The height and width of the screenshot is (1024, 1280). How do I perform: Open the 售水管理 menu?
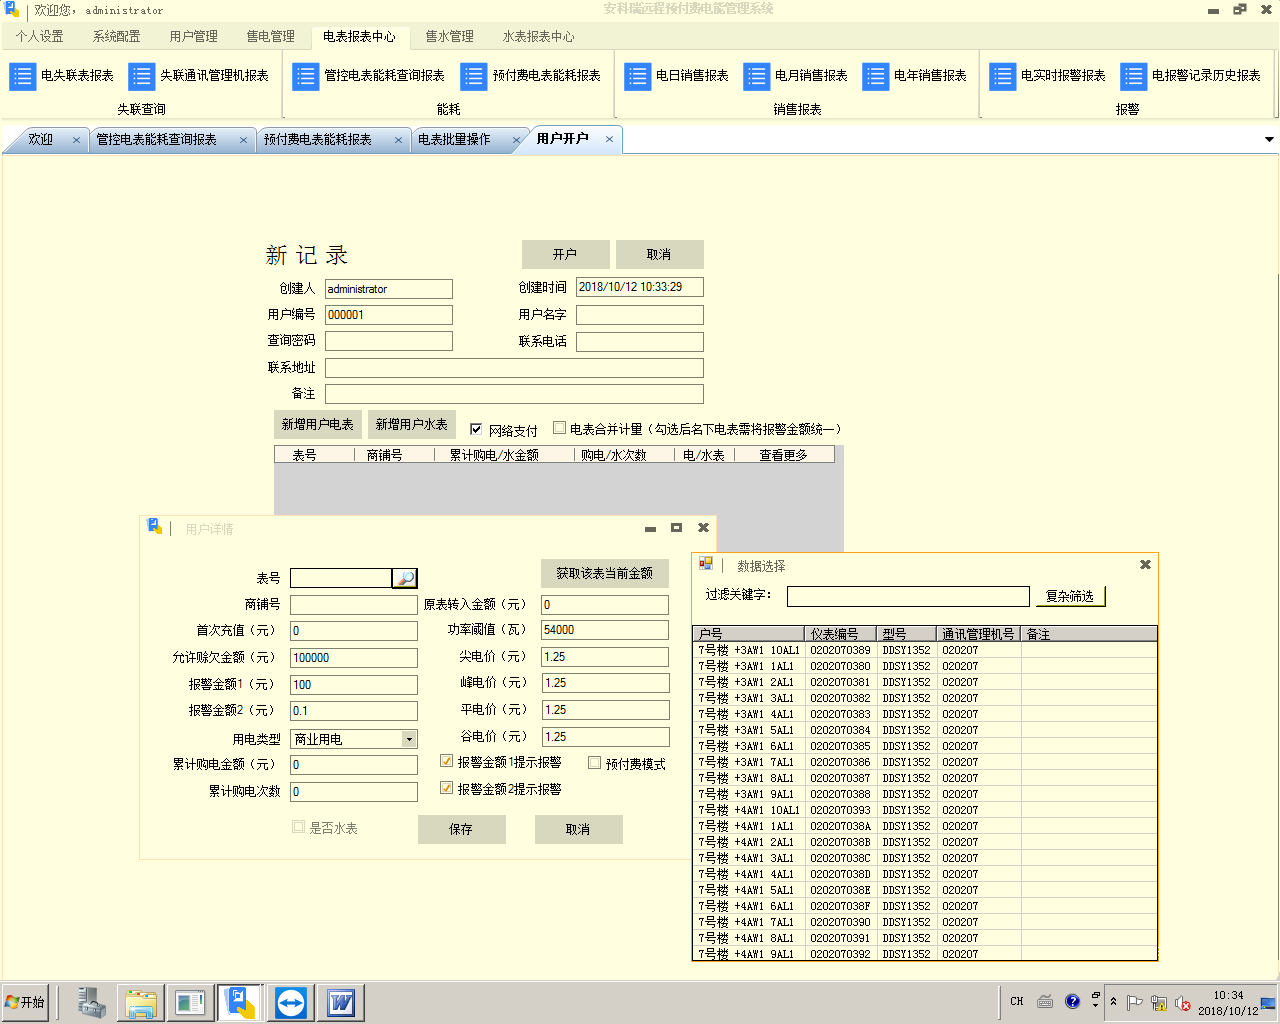click(450, 36)
